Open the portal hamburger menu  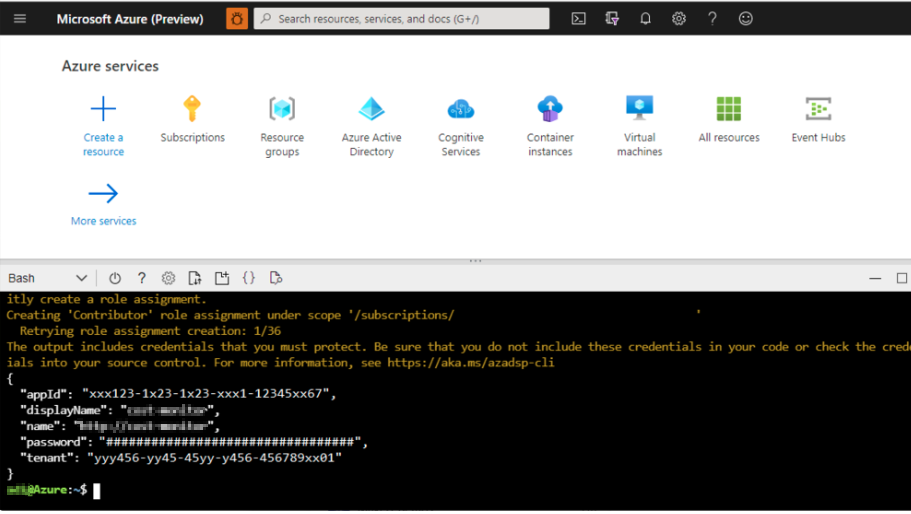click(x=20, y=19)
